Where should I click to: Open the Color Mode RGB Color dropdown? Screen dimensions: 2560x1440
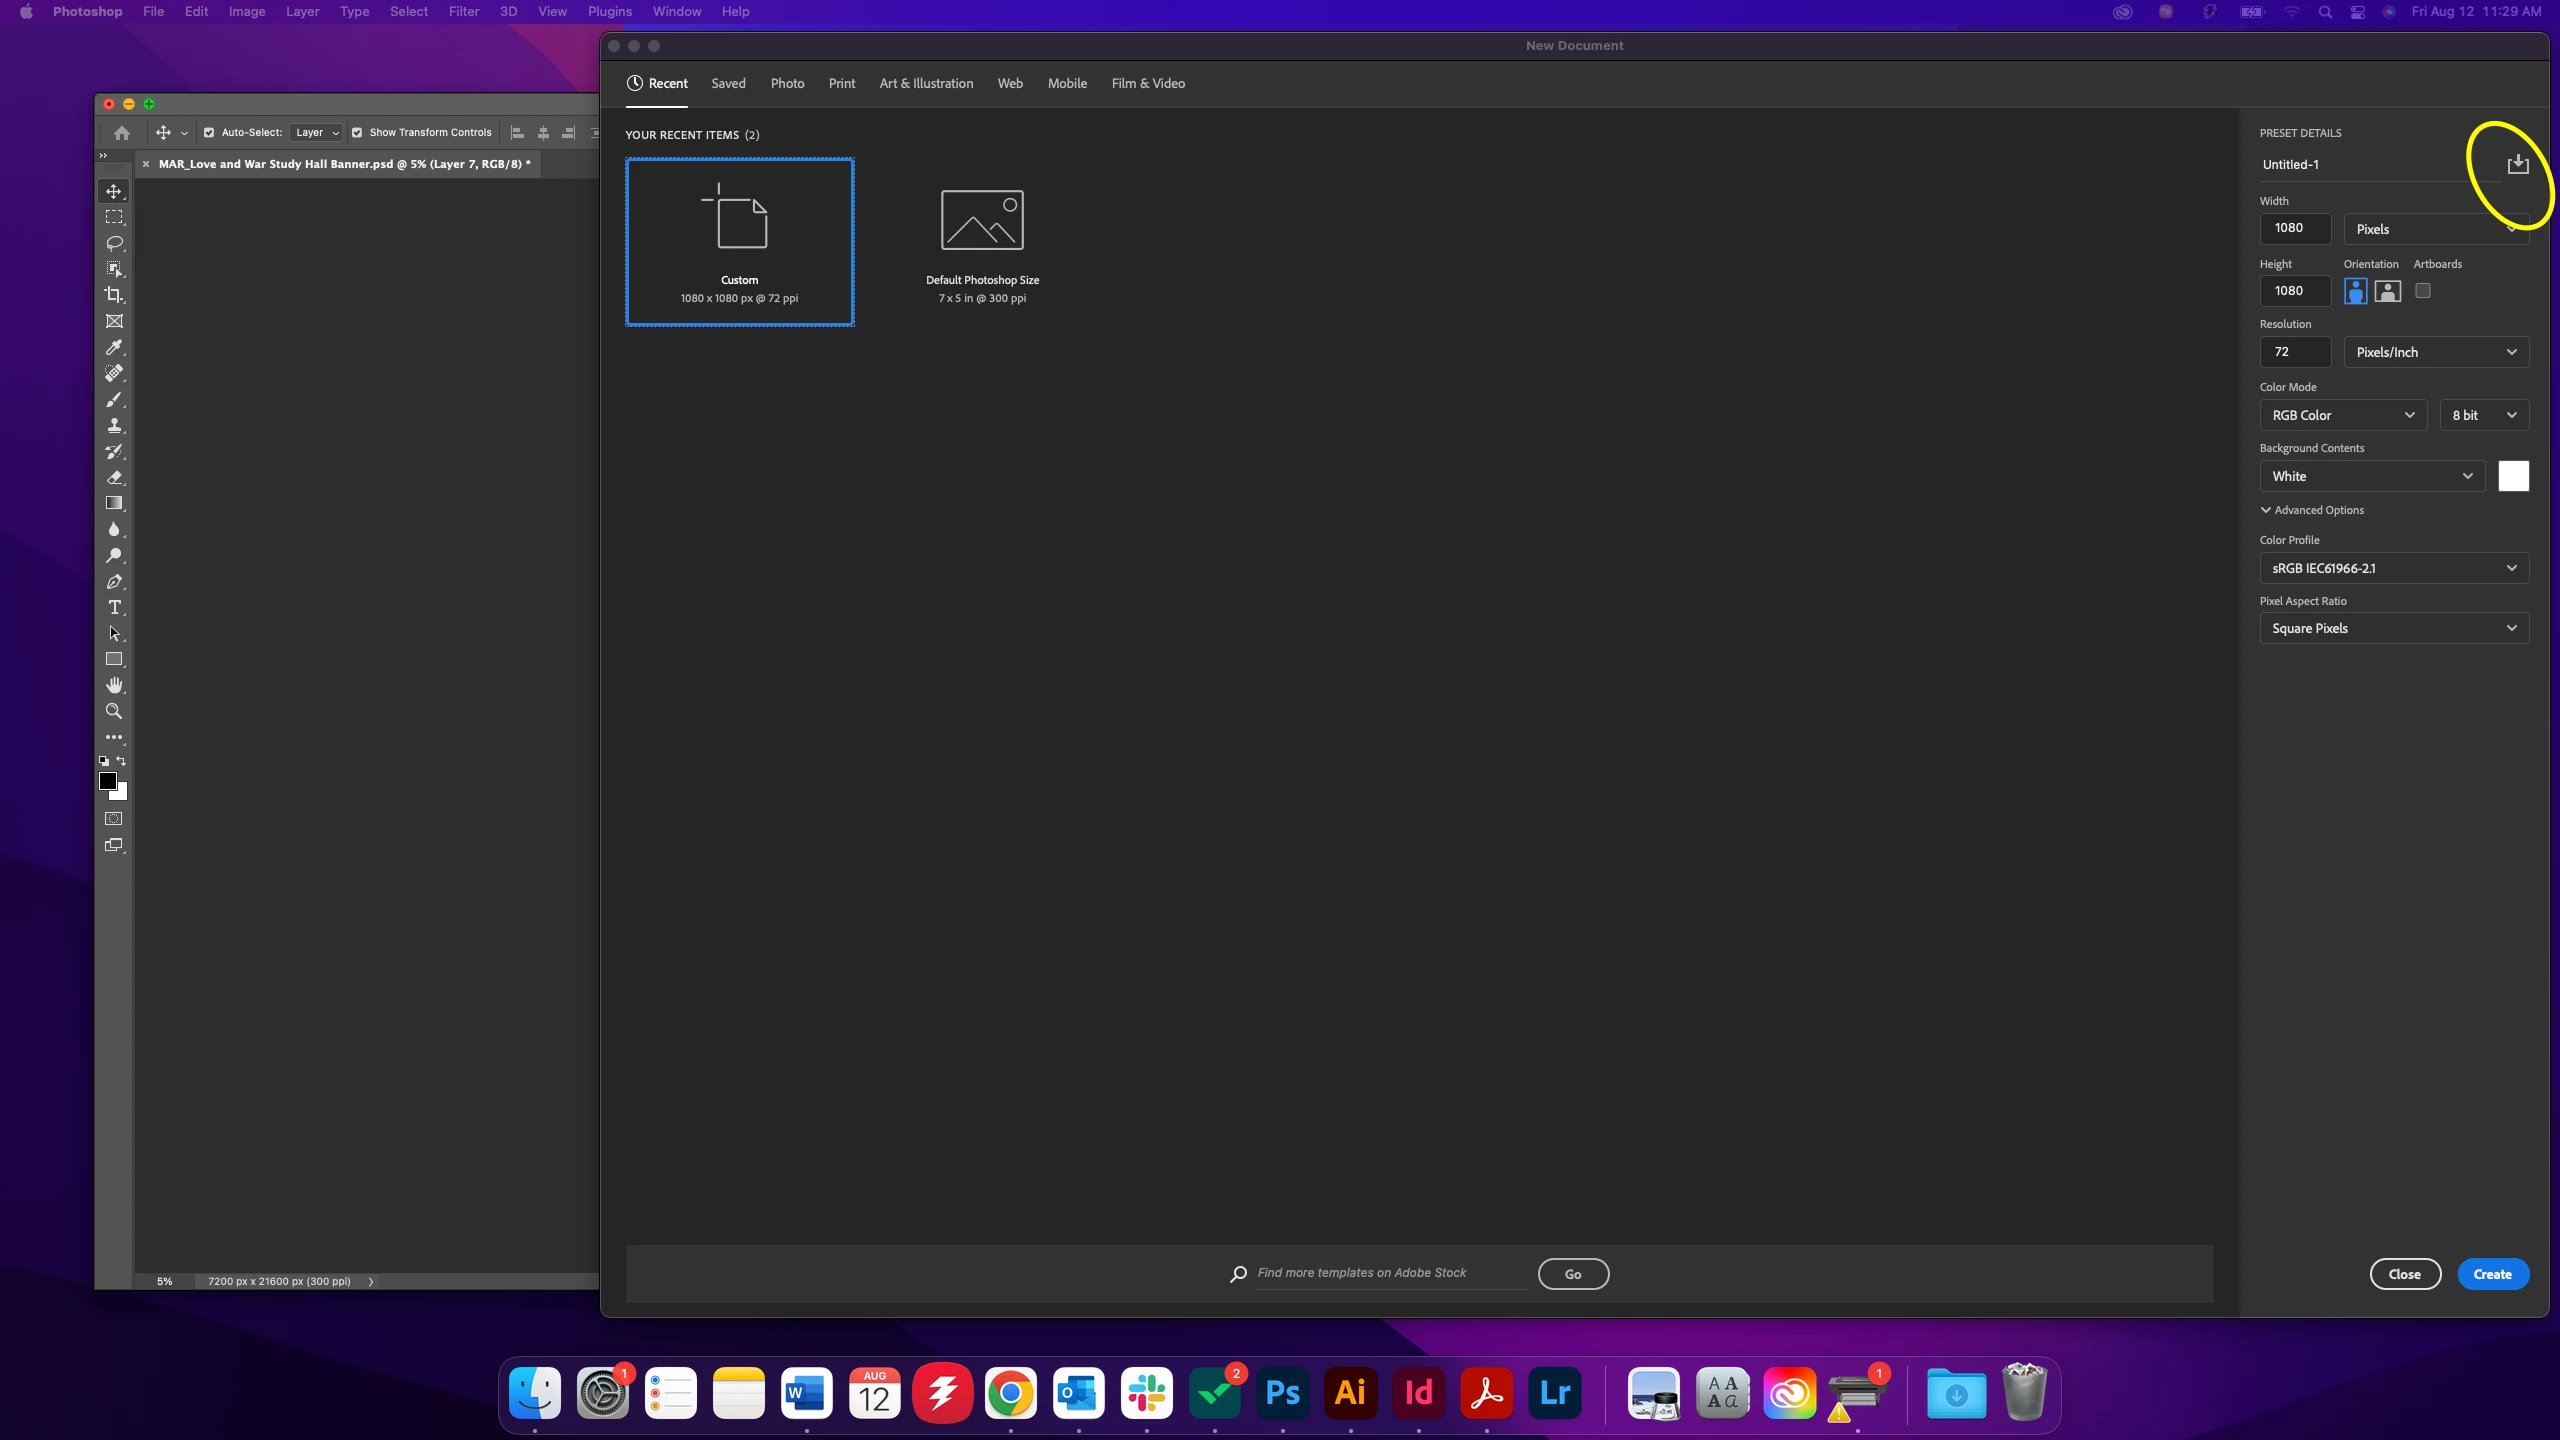(x=2342, y=415)
